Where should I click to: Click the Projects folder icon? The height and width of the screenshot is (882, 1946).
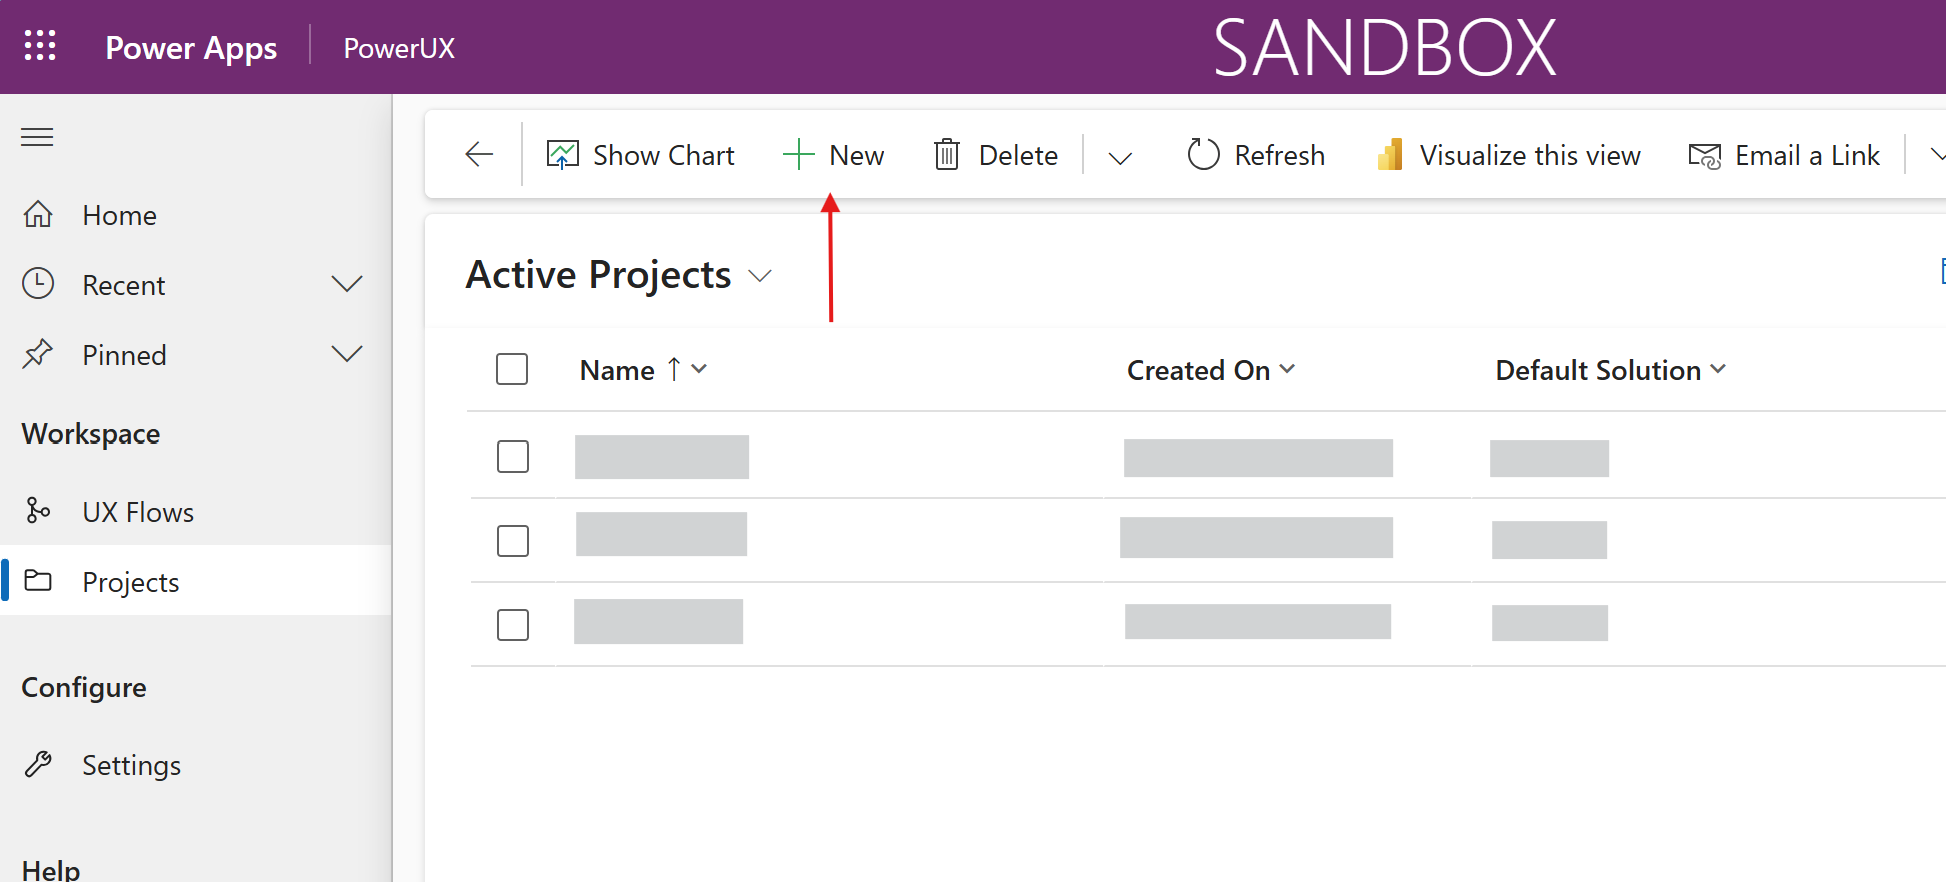tap(38, 580)
